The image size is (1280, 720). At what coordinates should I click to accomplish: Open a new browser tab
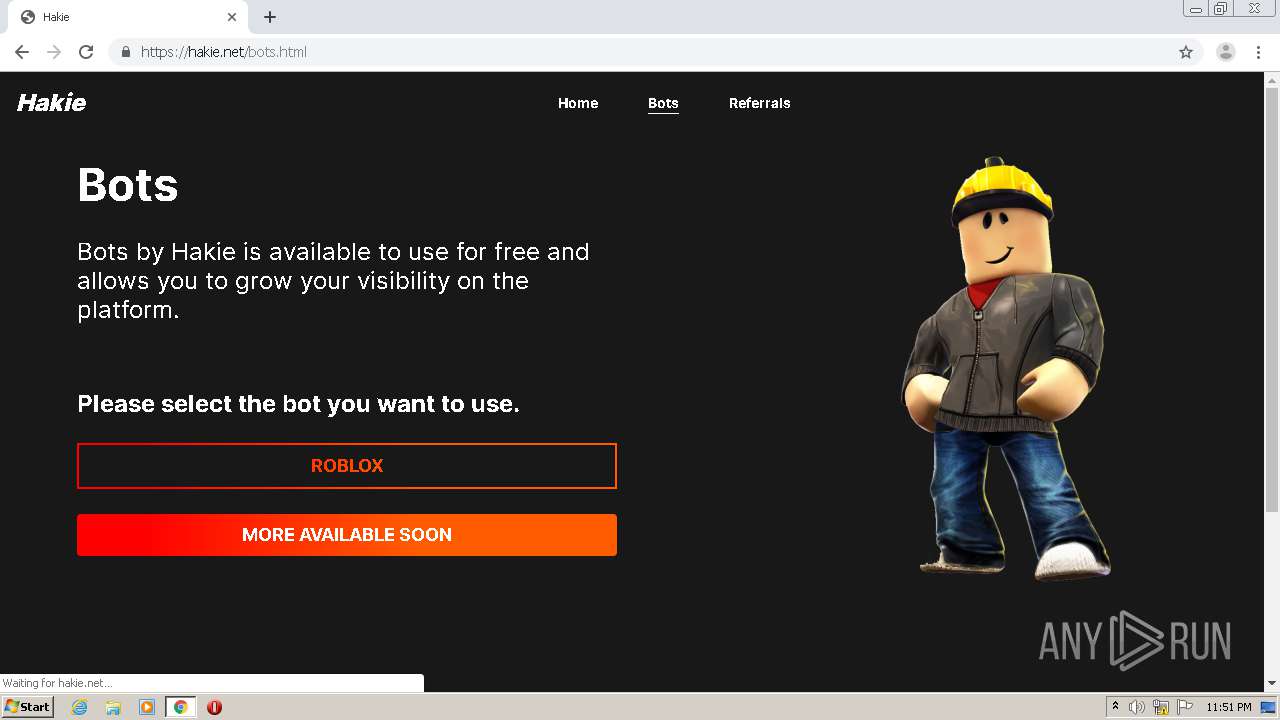[270, 17]
